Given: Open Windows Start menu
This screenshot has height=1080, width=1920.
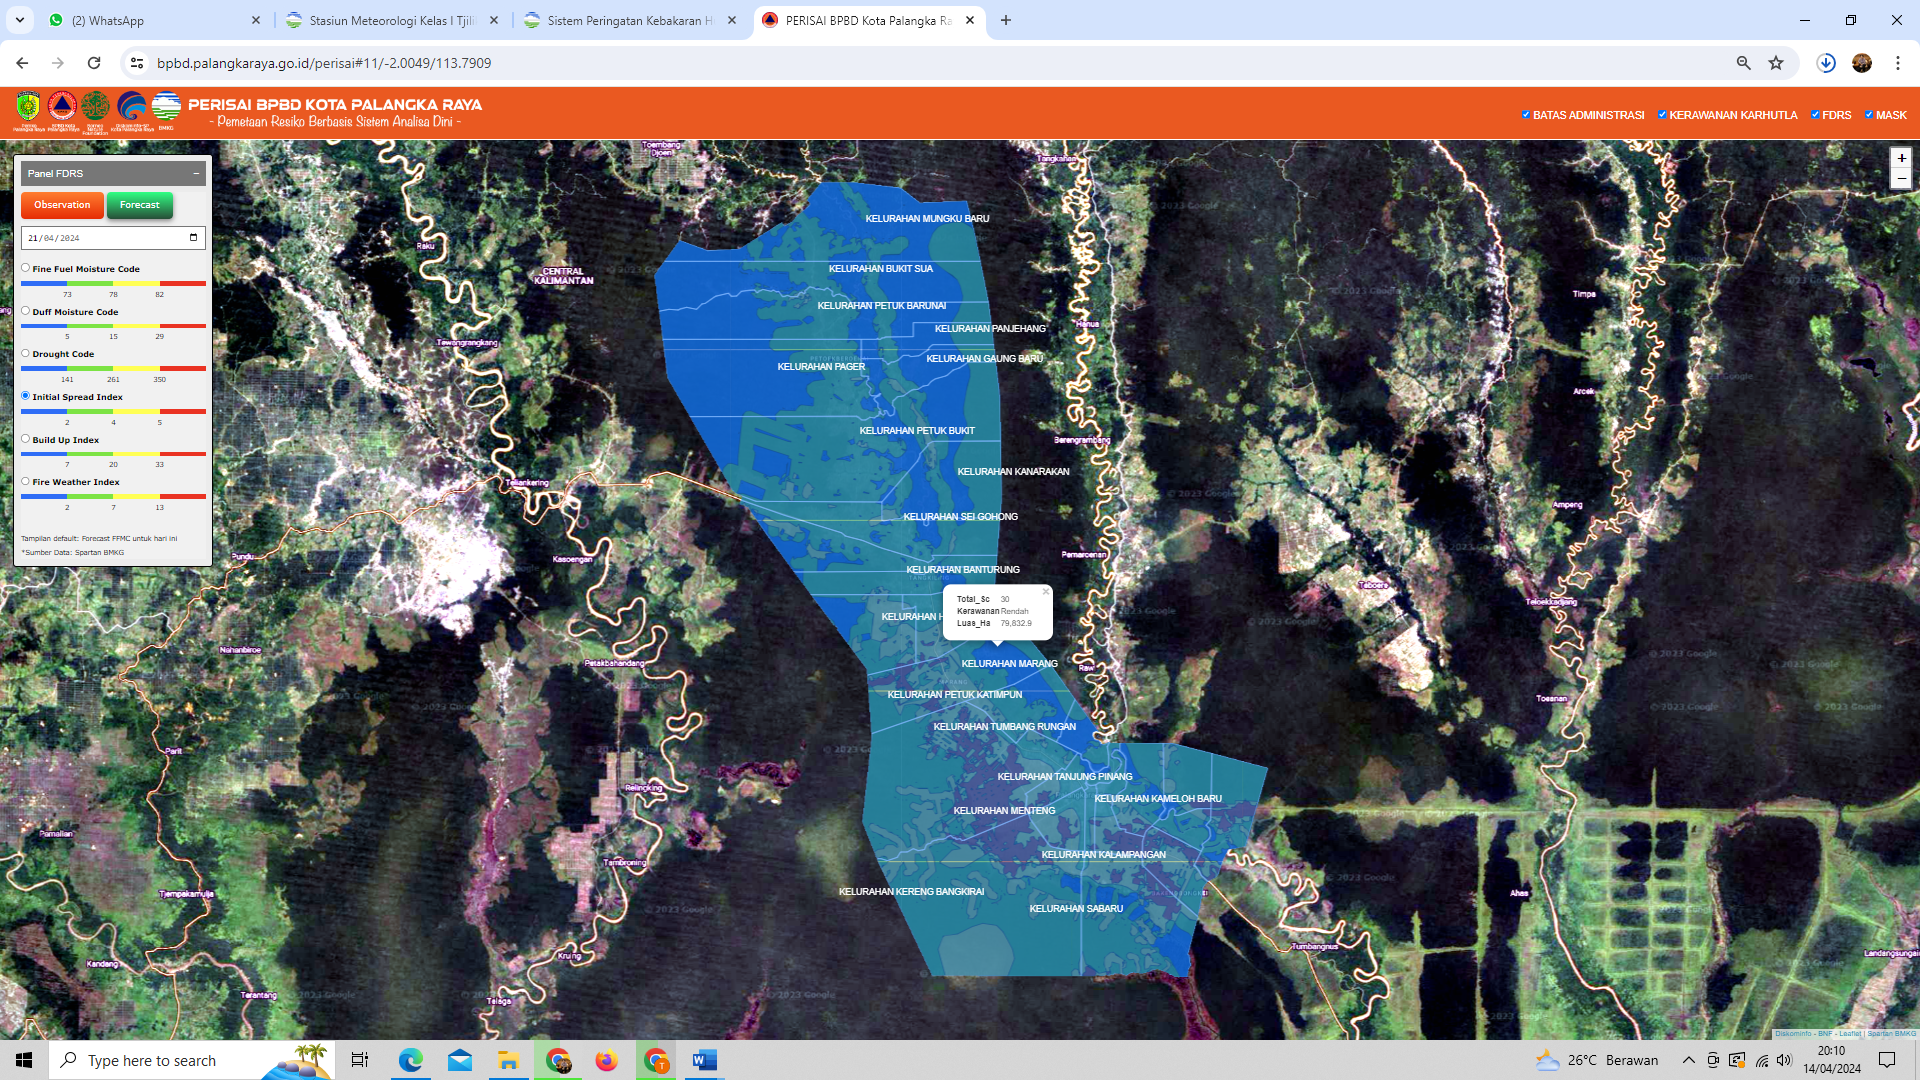Looking at the screenshot, I should coord(24,1060).
